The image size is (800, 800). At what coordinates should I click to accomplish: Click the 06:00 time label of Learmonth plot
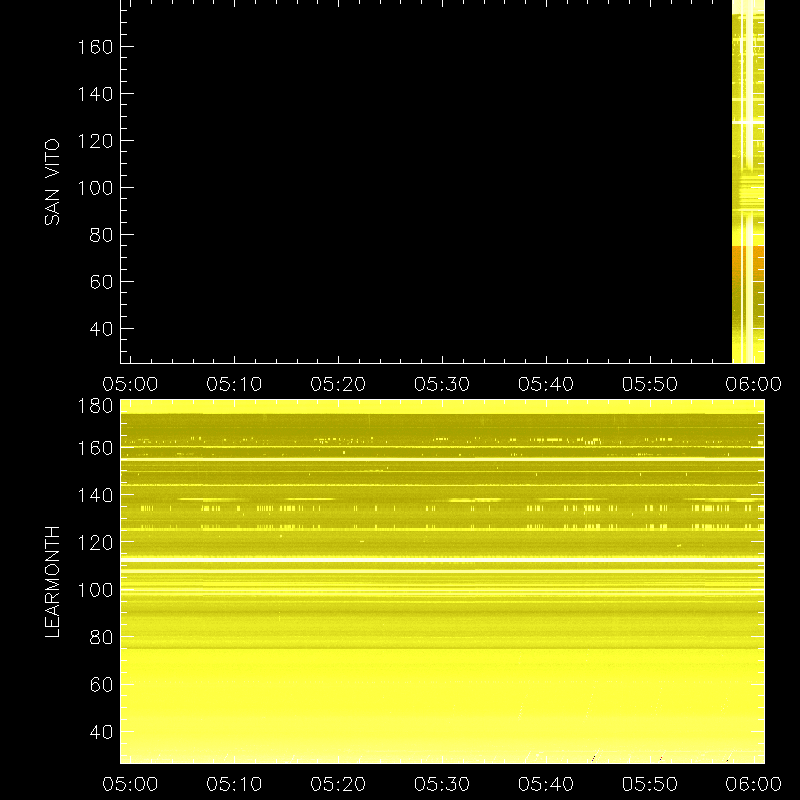tap(754, 784)
